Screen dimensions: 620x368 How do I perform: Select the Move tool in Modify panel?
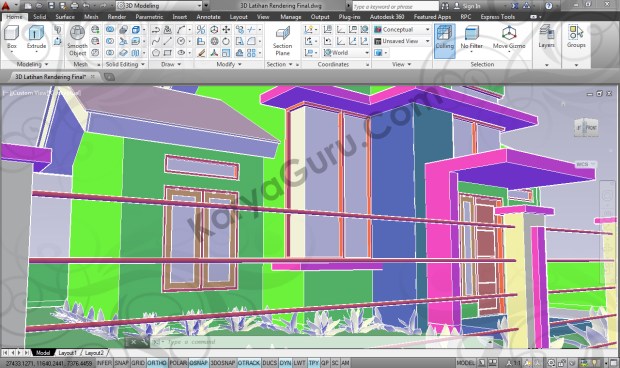[x=226, y=30]
